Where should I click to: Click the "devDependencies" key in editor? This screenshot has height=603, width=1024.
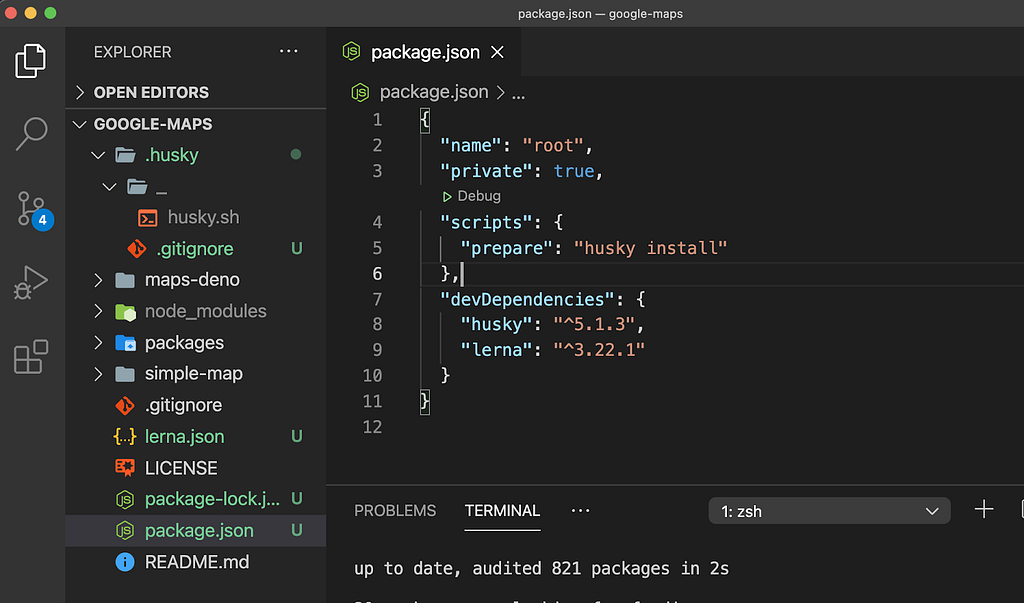coord(527,299)
